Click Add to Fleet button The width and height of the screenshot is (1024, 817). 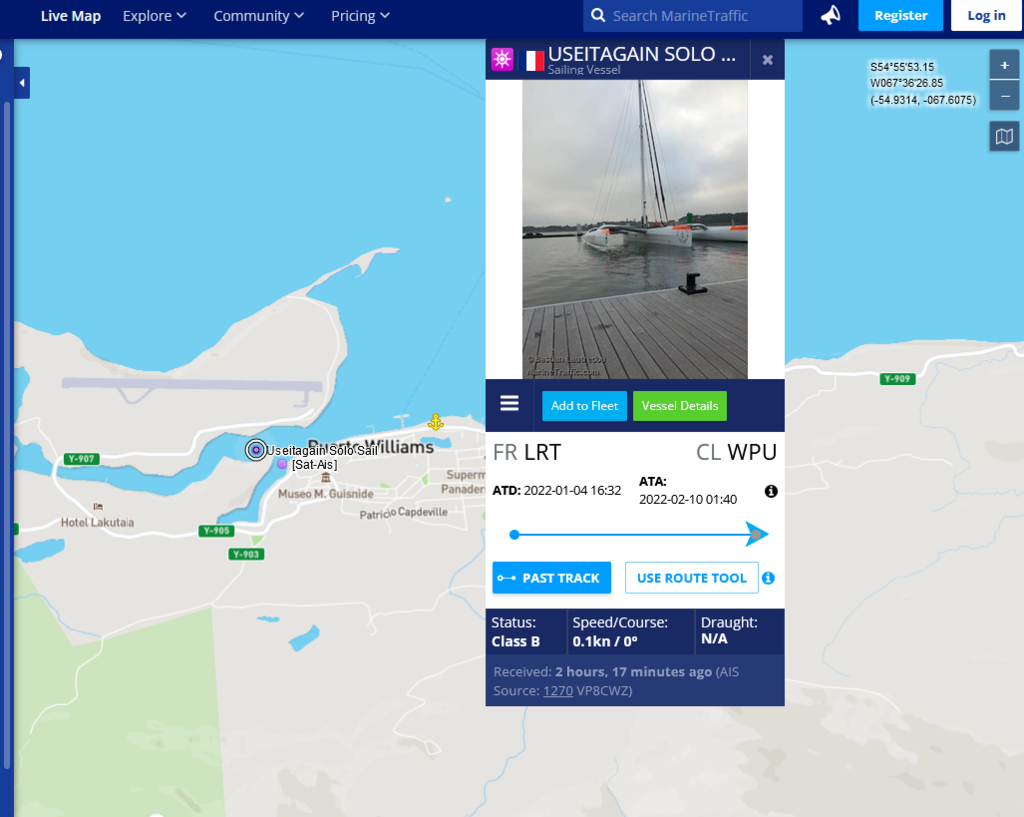(x=584, y=406)
